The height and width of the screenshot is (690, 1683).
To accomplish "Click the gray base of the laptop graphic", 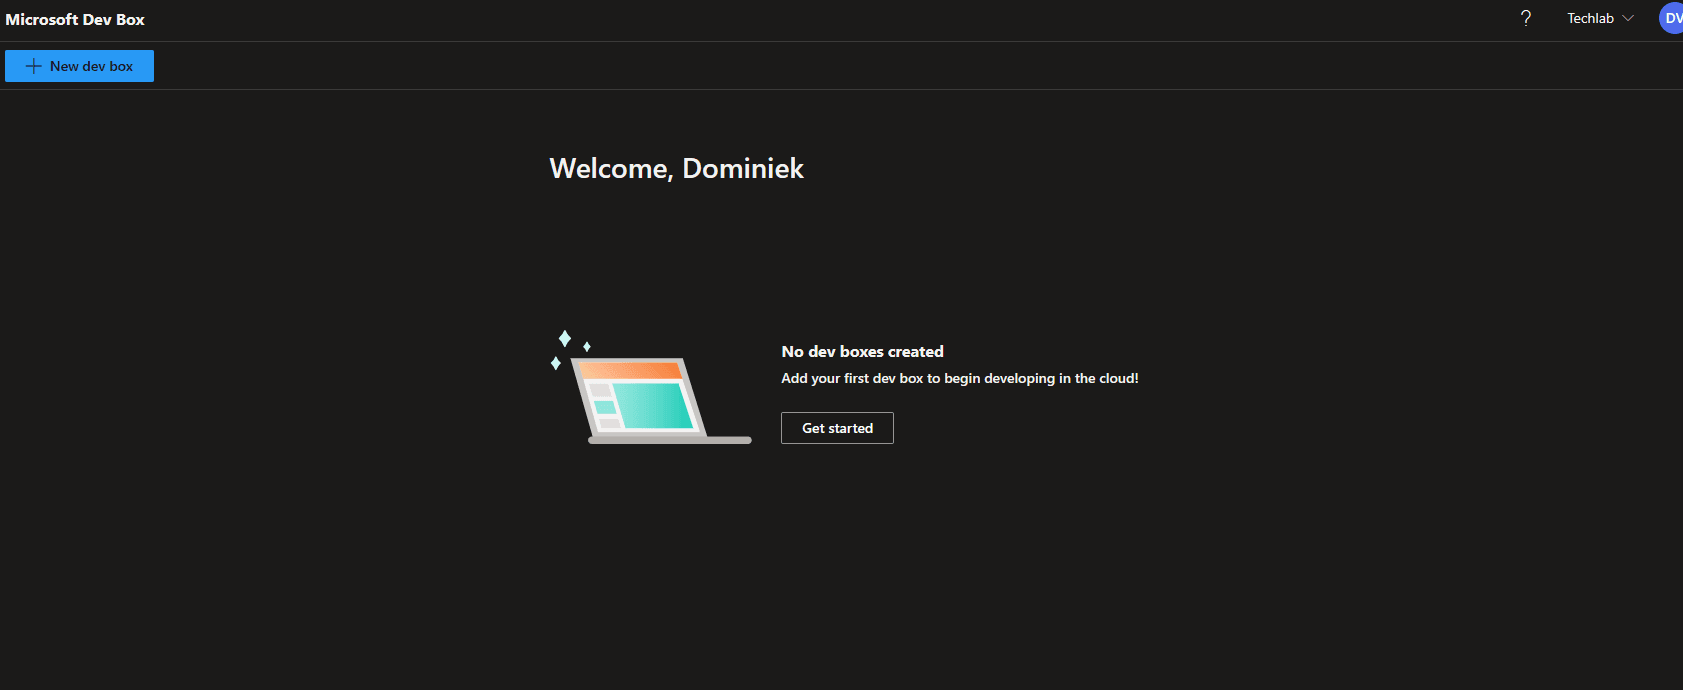I will pos(669,440).
